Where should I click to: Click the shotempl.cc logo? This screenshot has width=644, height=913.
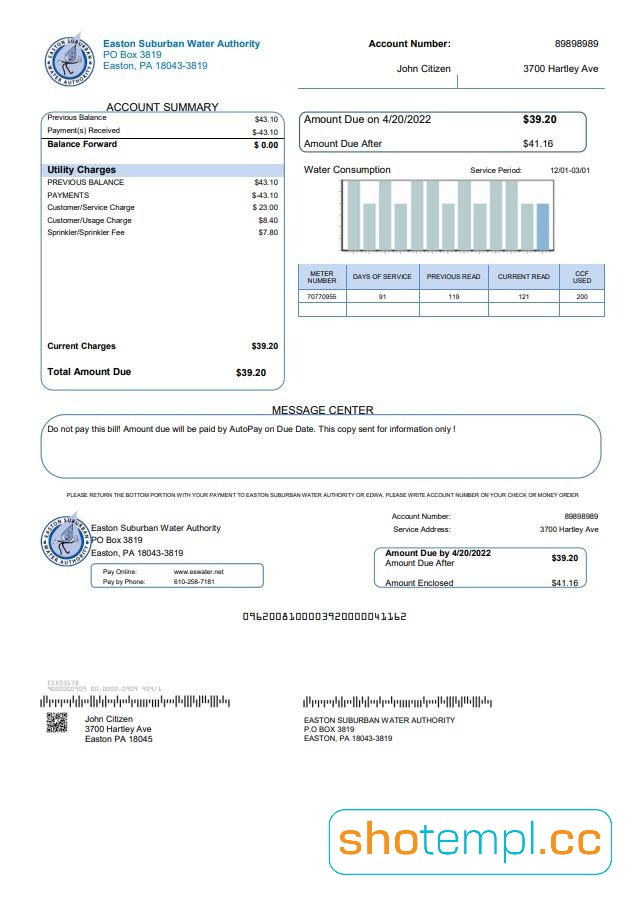point(470,841)
